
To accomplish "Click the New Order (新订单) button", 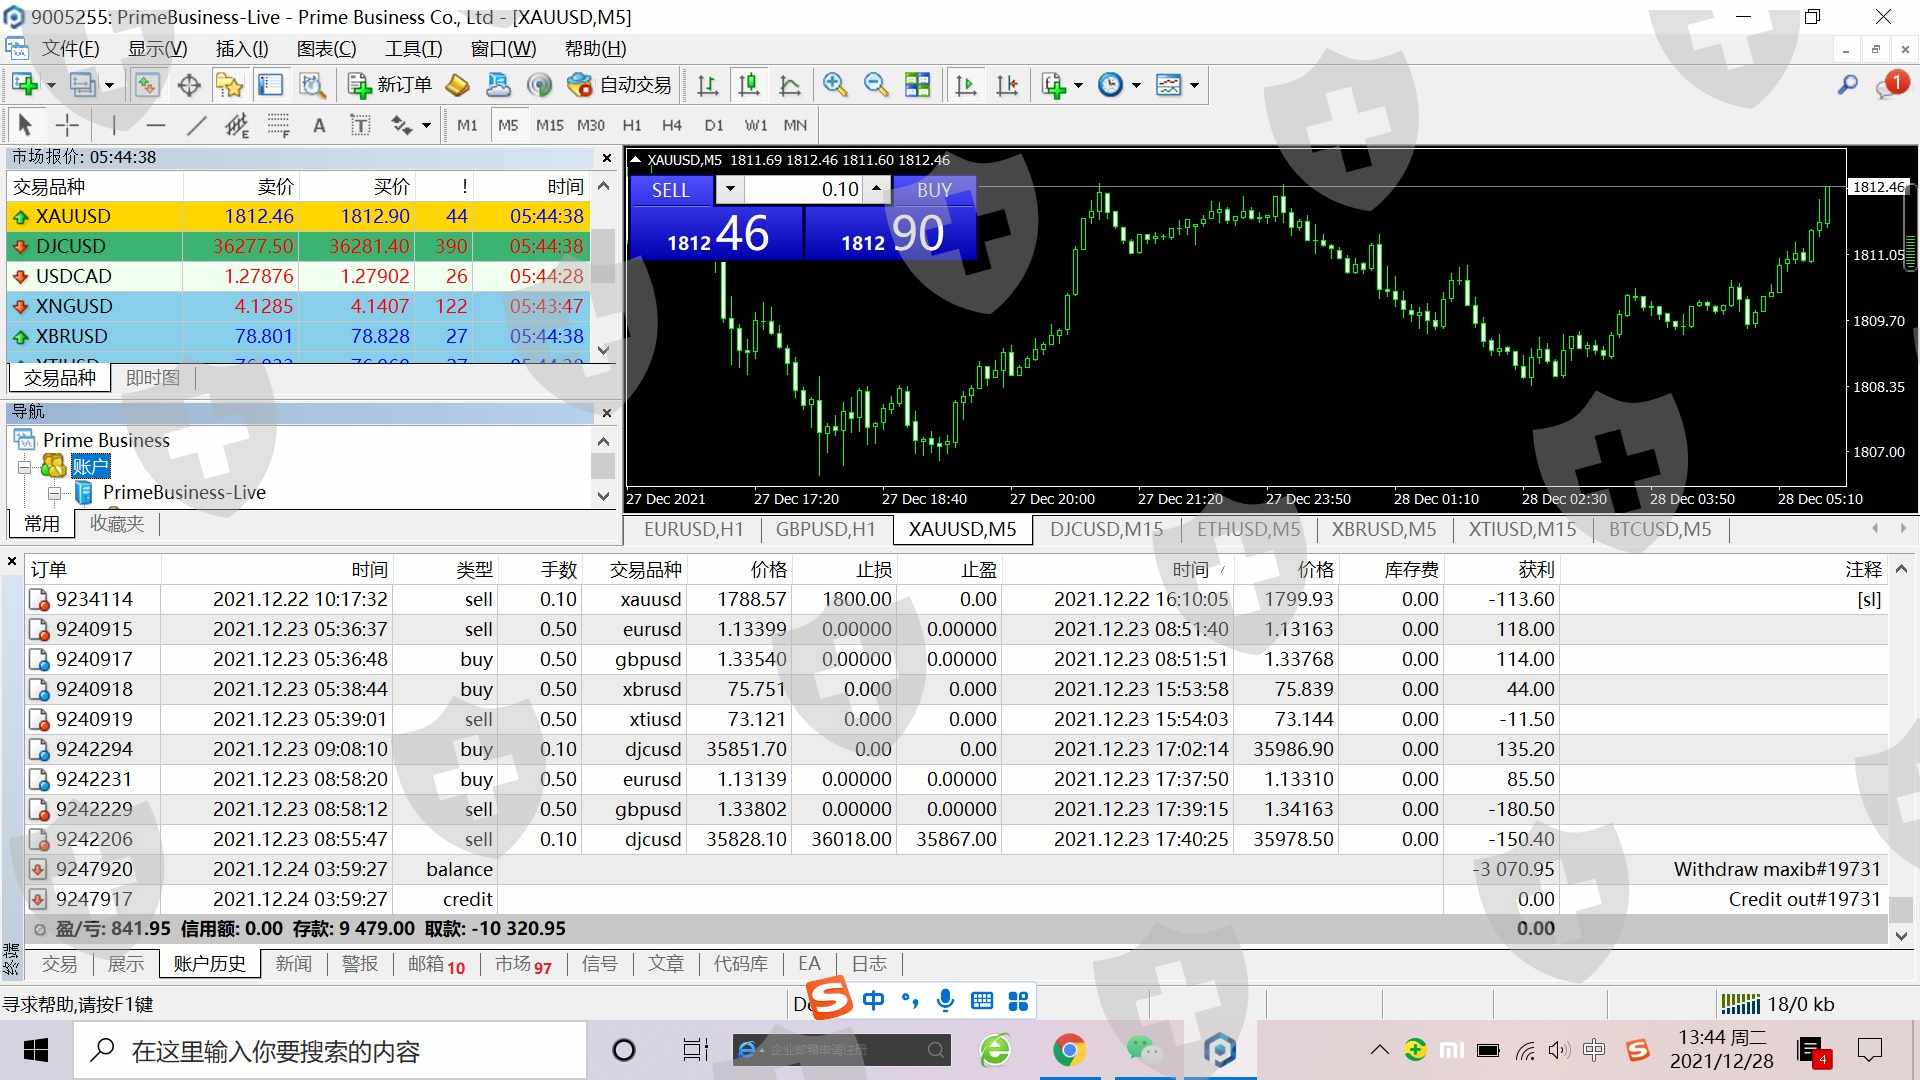I will pos(390,85).
